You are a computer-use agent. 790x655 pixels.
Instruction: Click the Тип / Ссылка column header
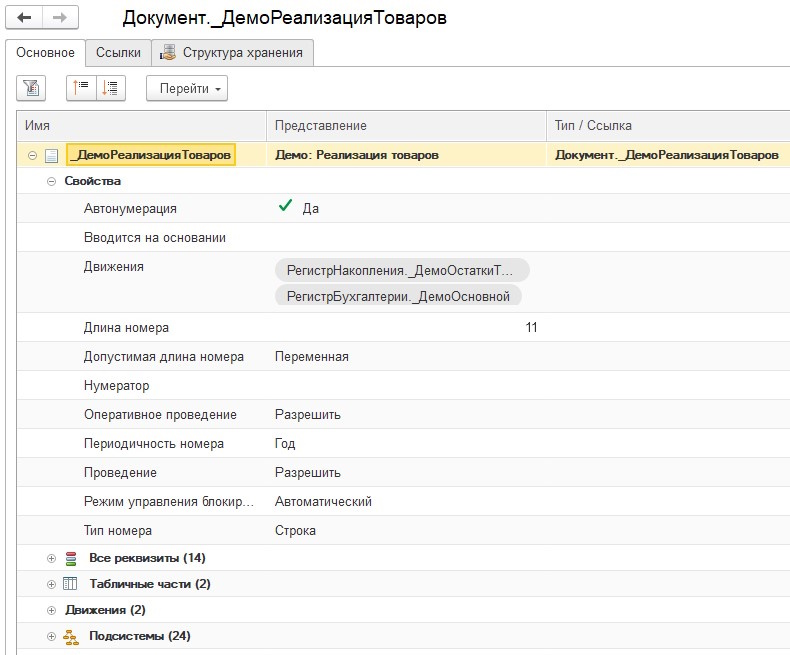pyautogui.click(x=668, y=125)
